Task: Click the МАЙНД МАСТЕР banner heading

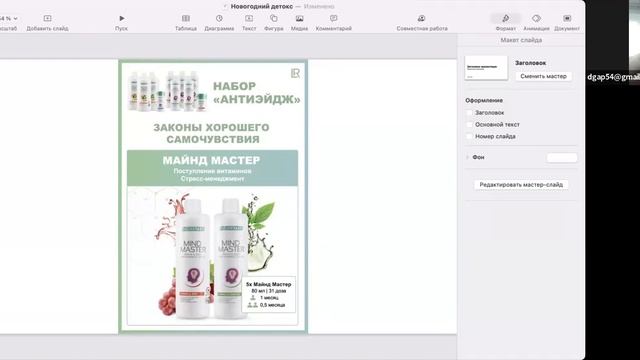Action: click(211, 160)
